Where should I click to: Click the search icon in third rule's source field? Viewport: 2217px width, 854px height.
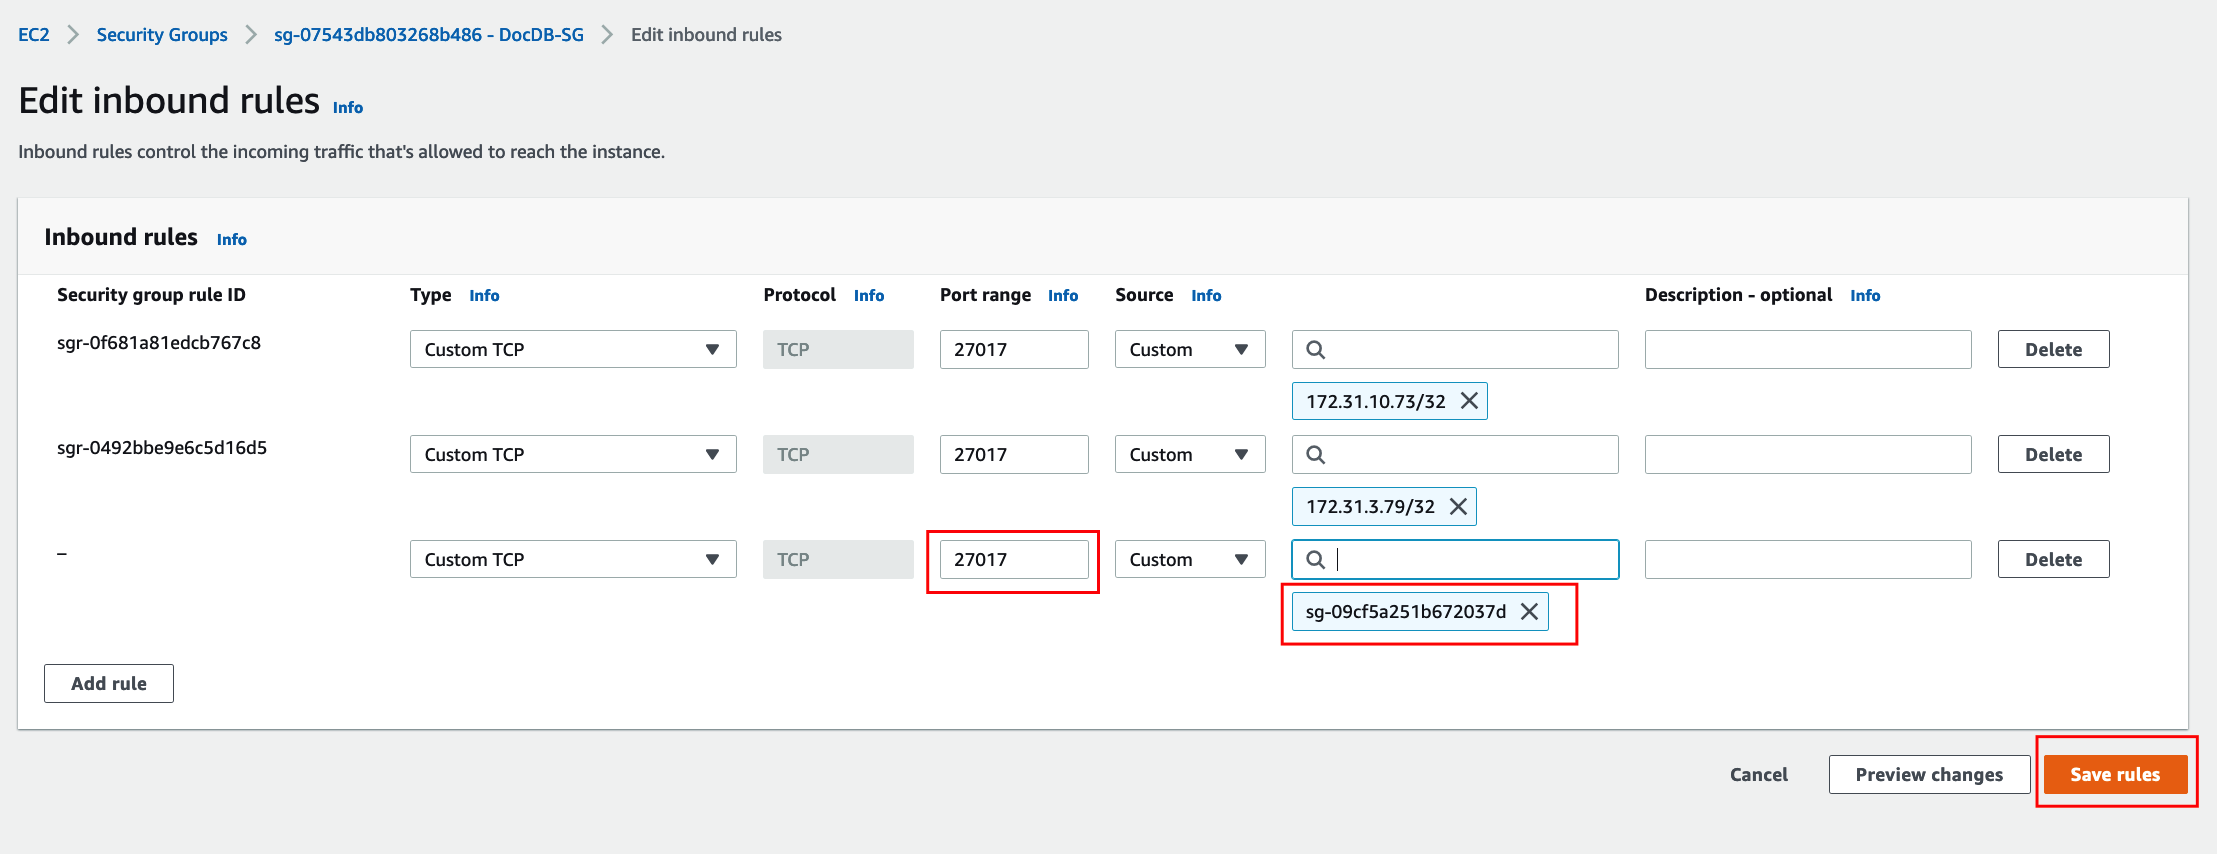(x=1316, y=560)
